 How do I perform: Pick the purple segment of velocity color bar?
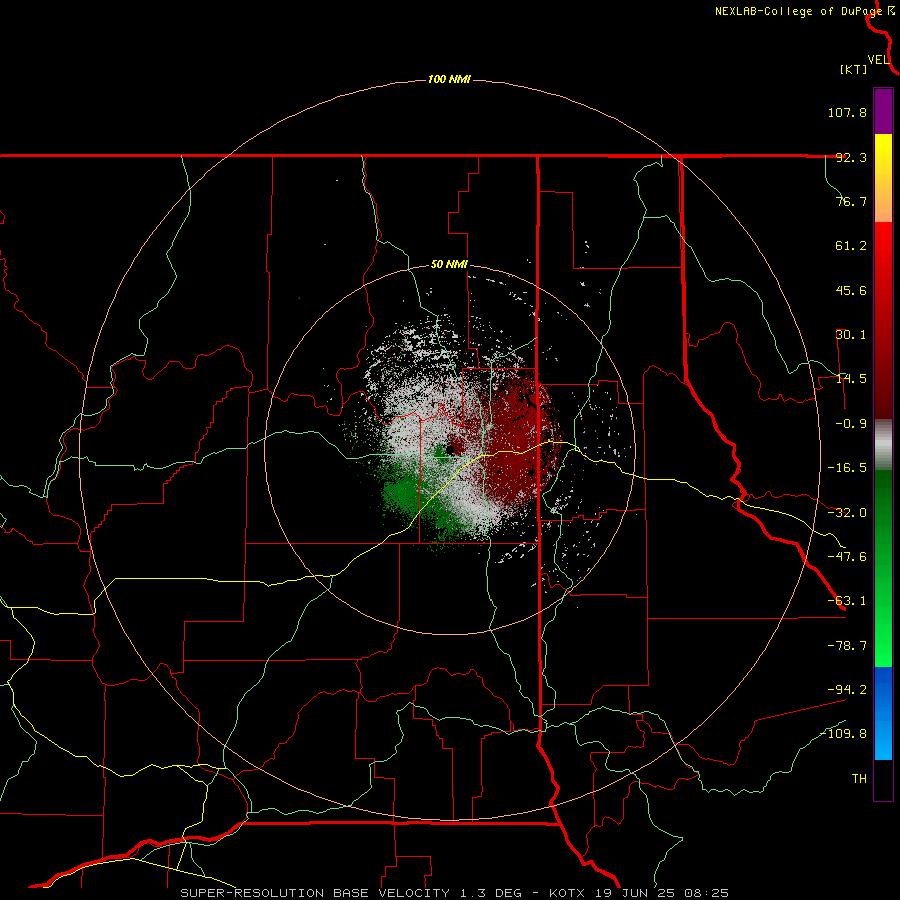click(883, 111)
